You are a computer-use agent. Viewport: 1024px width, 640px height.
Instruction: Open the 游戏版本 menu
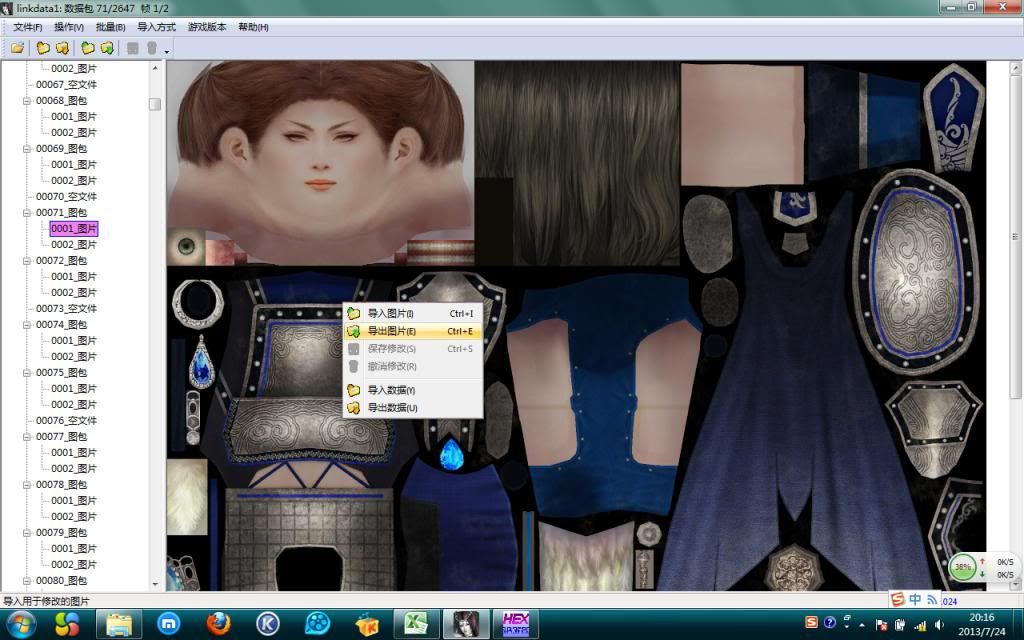[x=206, y=27]
